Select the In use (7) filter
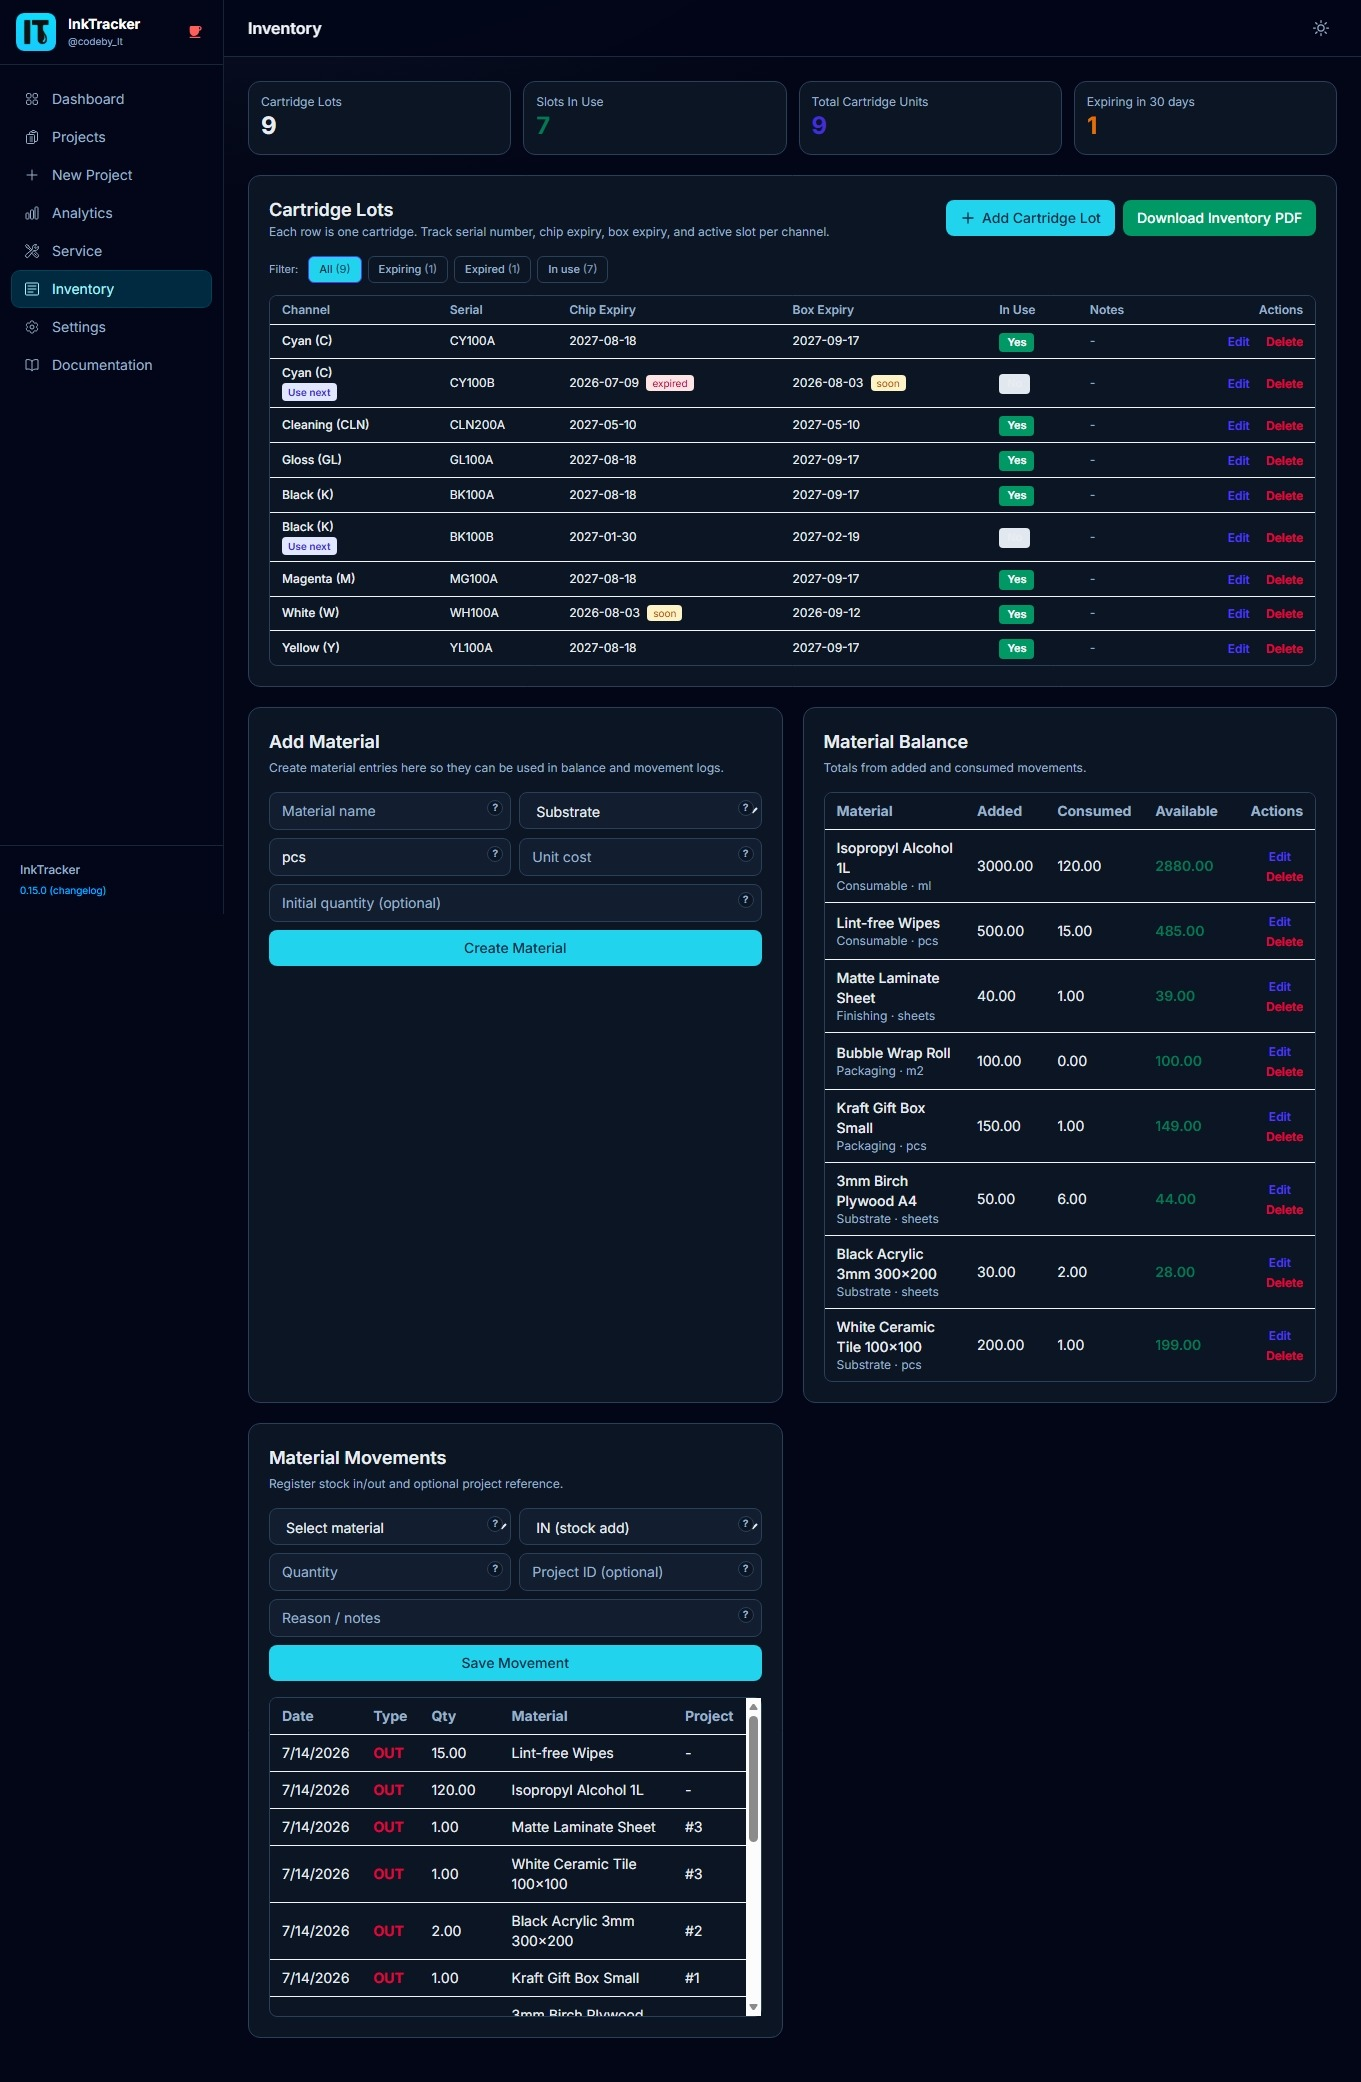 pos(572,269)
